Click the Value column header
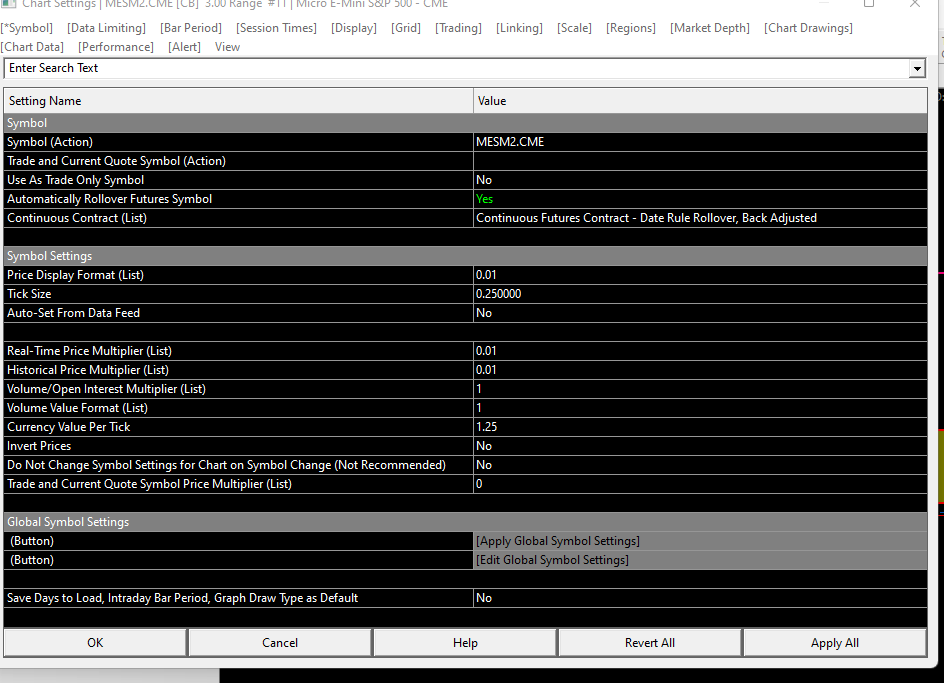This screenshot has height=683, width=944. [x=700, y=101]
